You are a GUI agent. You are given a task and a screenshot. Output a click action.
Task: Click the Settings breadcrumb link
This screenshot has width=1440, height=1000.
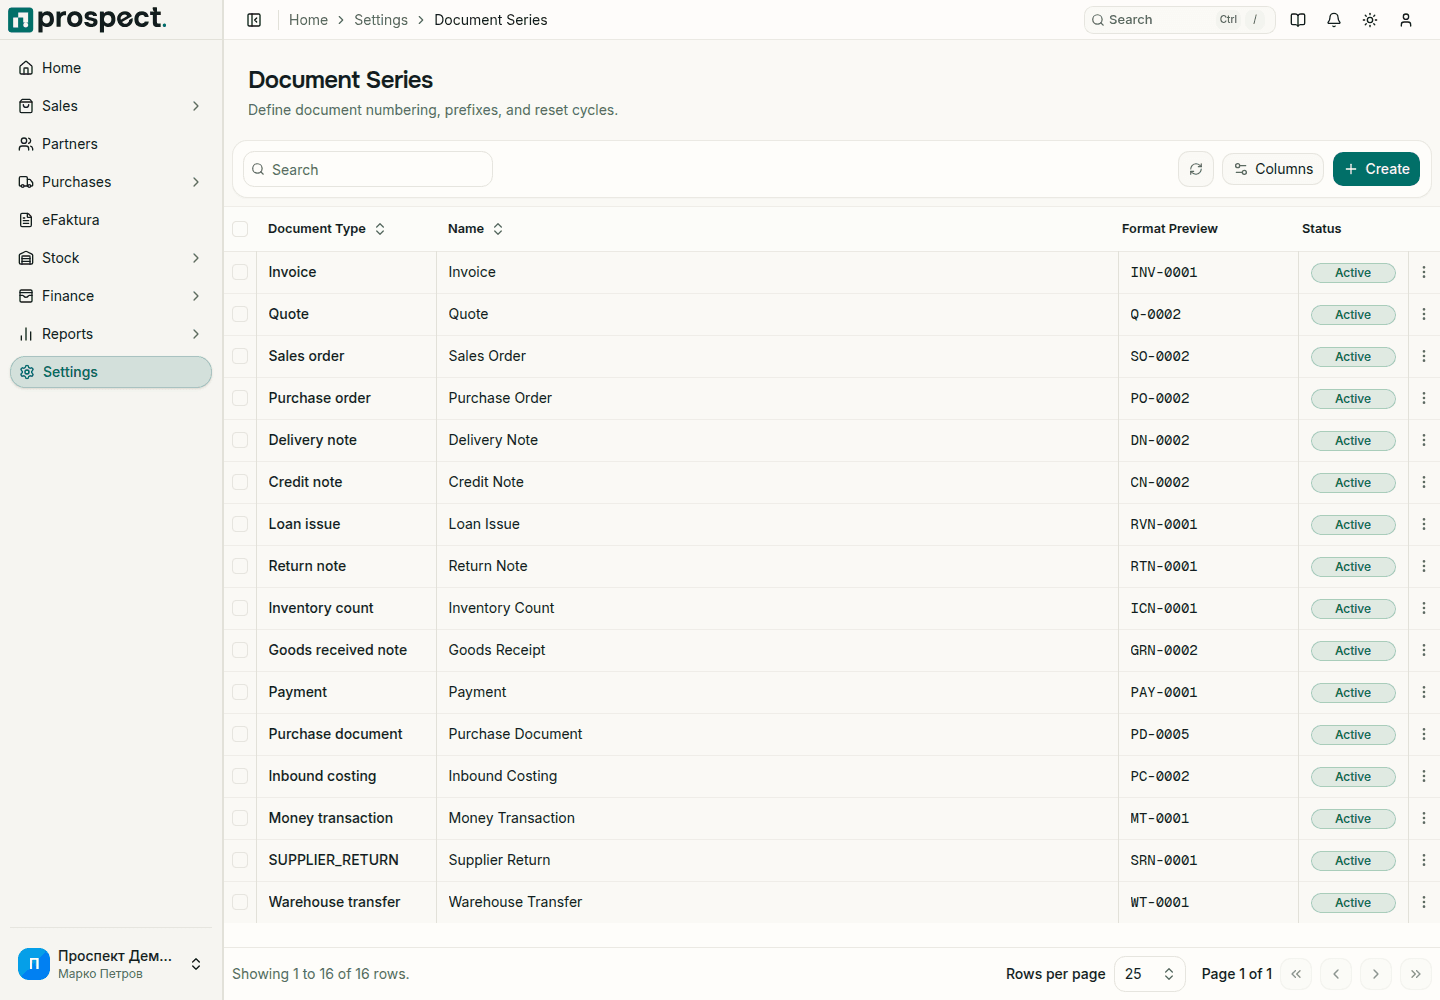pyautogui.click(x=381, y=20)
